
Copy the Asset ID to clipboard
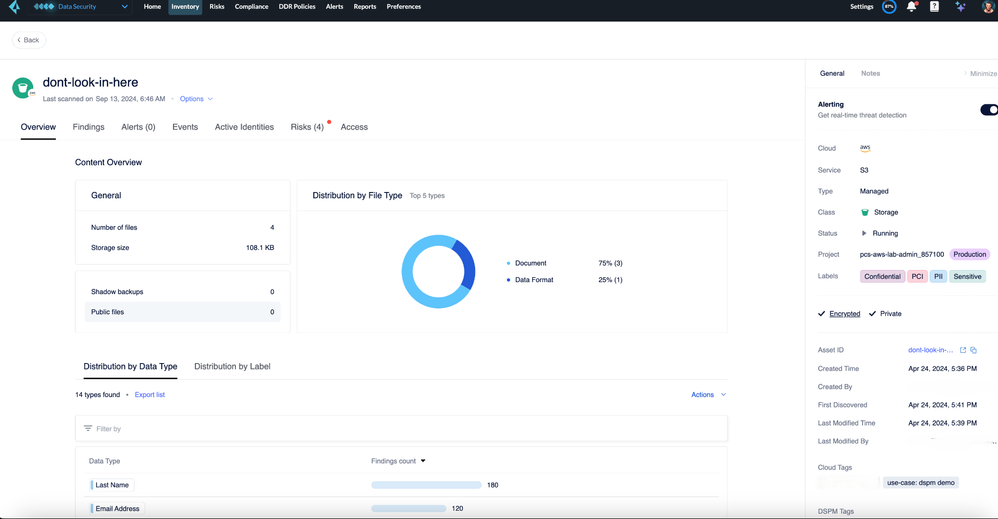pos(974,350)
